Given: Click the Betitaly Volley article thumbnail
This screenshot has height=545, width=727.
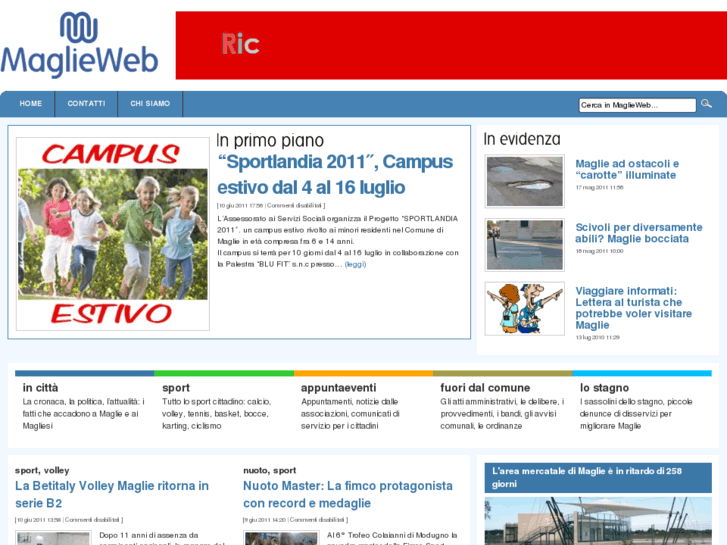Looking at the screenshot, I should coord(54,538).
